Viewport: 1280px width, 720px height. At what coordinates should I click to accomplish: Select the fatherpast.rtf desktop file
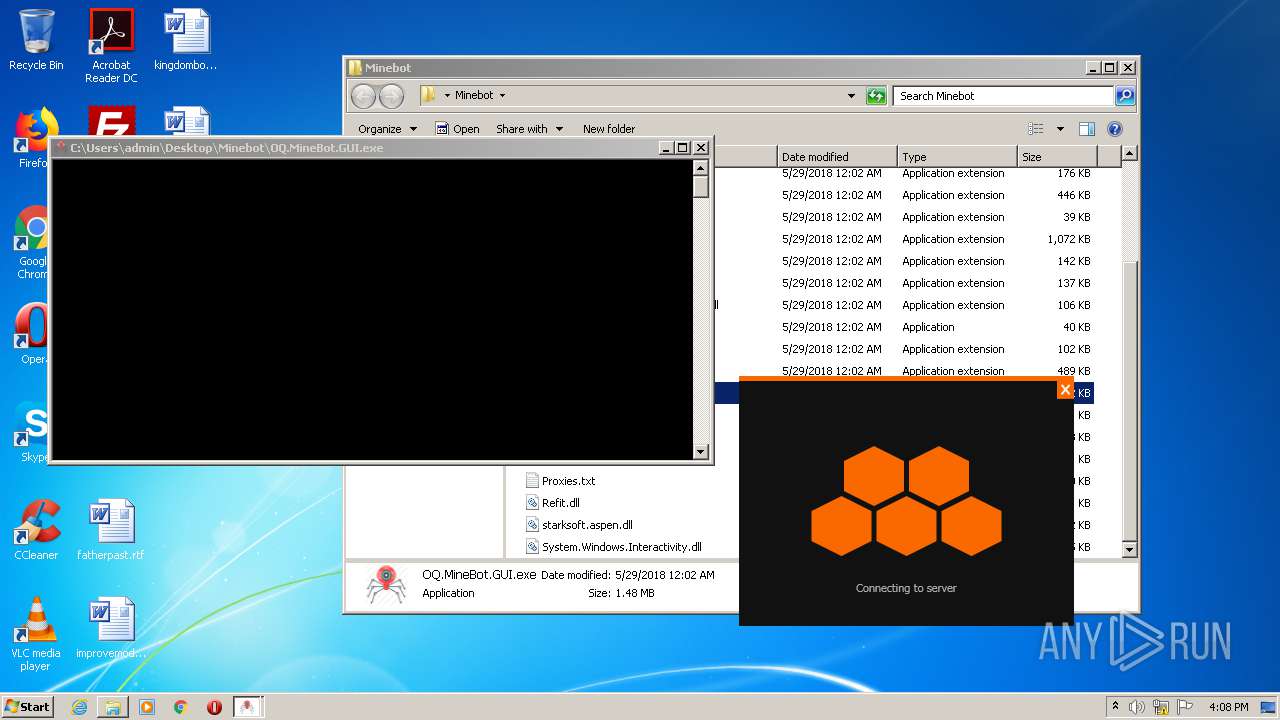coord(110,530)
